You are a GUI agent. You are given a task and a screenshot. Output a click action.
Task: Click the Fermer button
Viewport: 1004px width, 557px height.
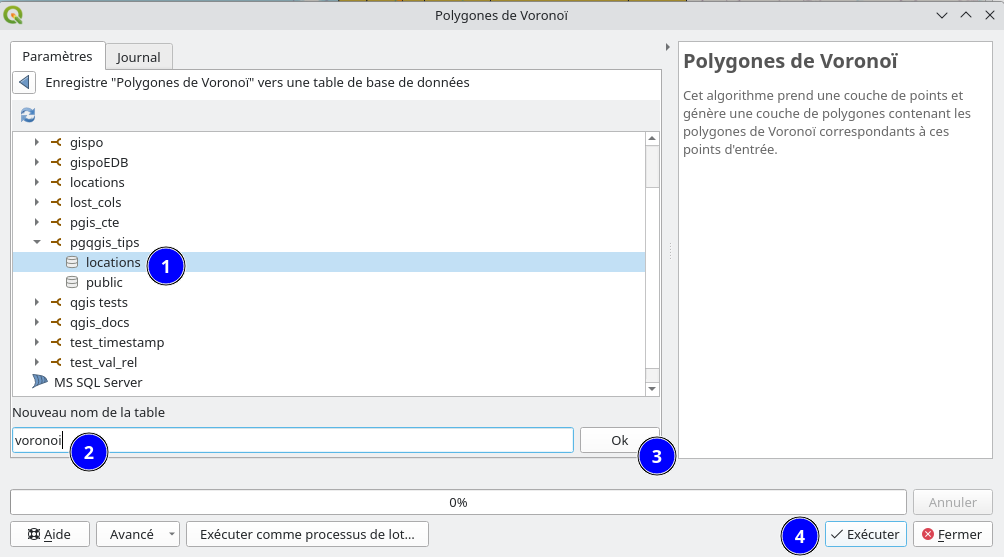[952, 534]
